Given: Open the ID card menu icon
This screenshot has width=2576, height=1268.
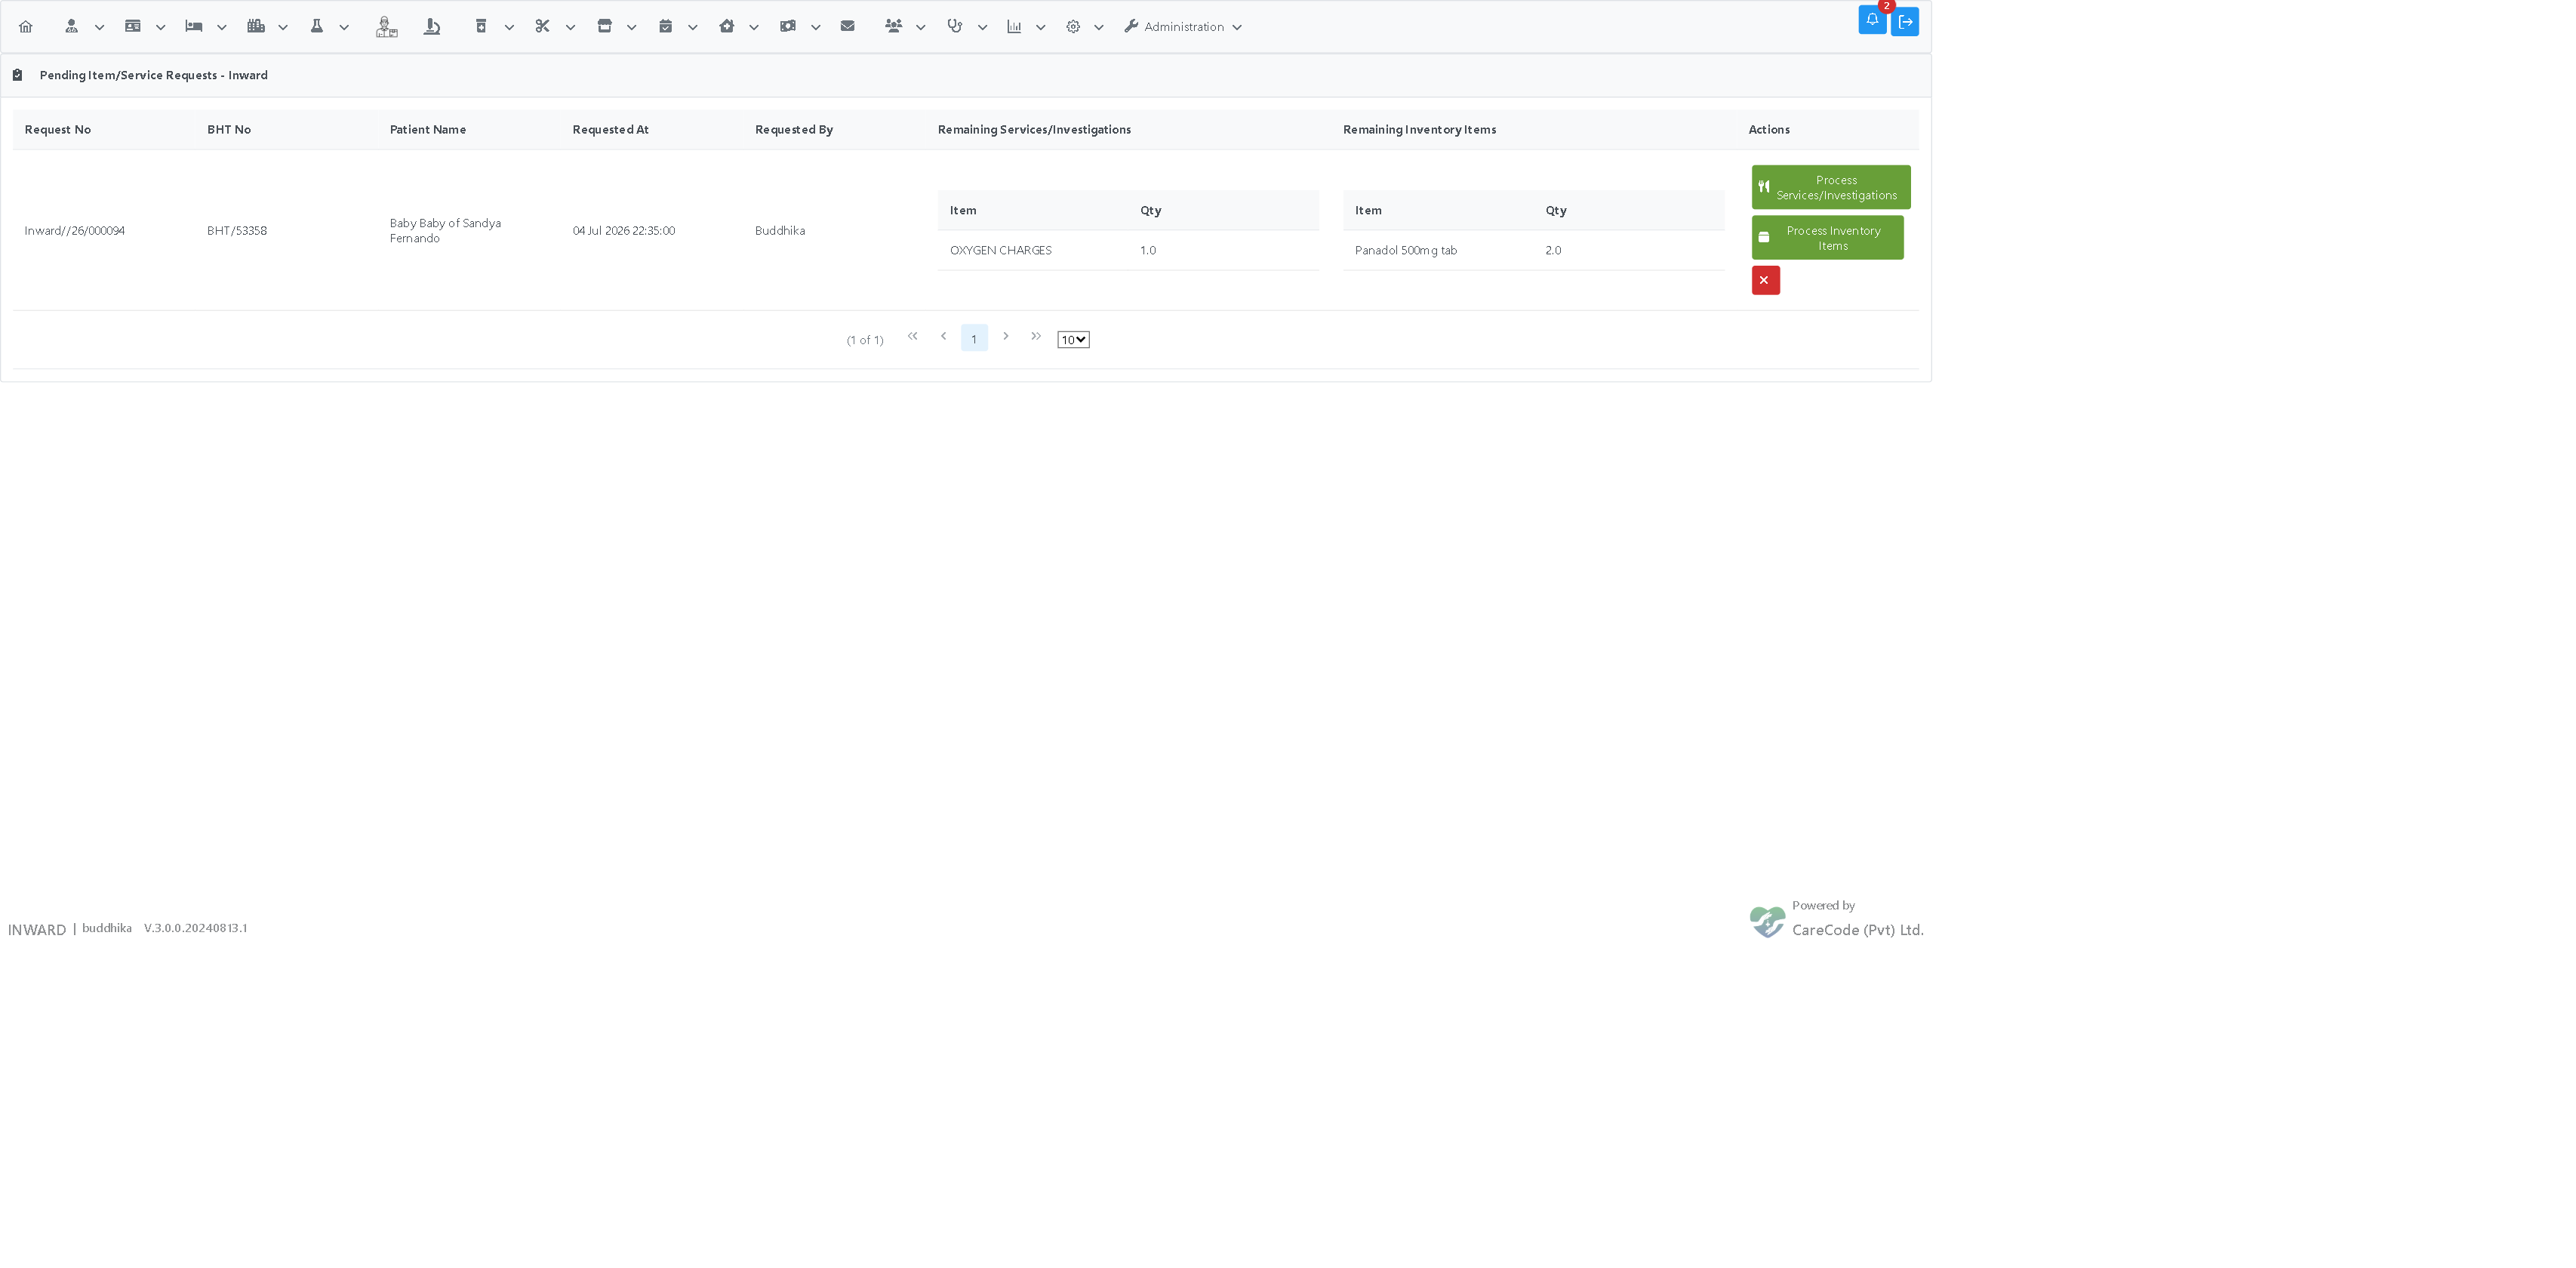Looking at the screenshot, I should tap(132, 27).
